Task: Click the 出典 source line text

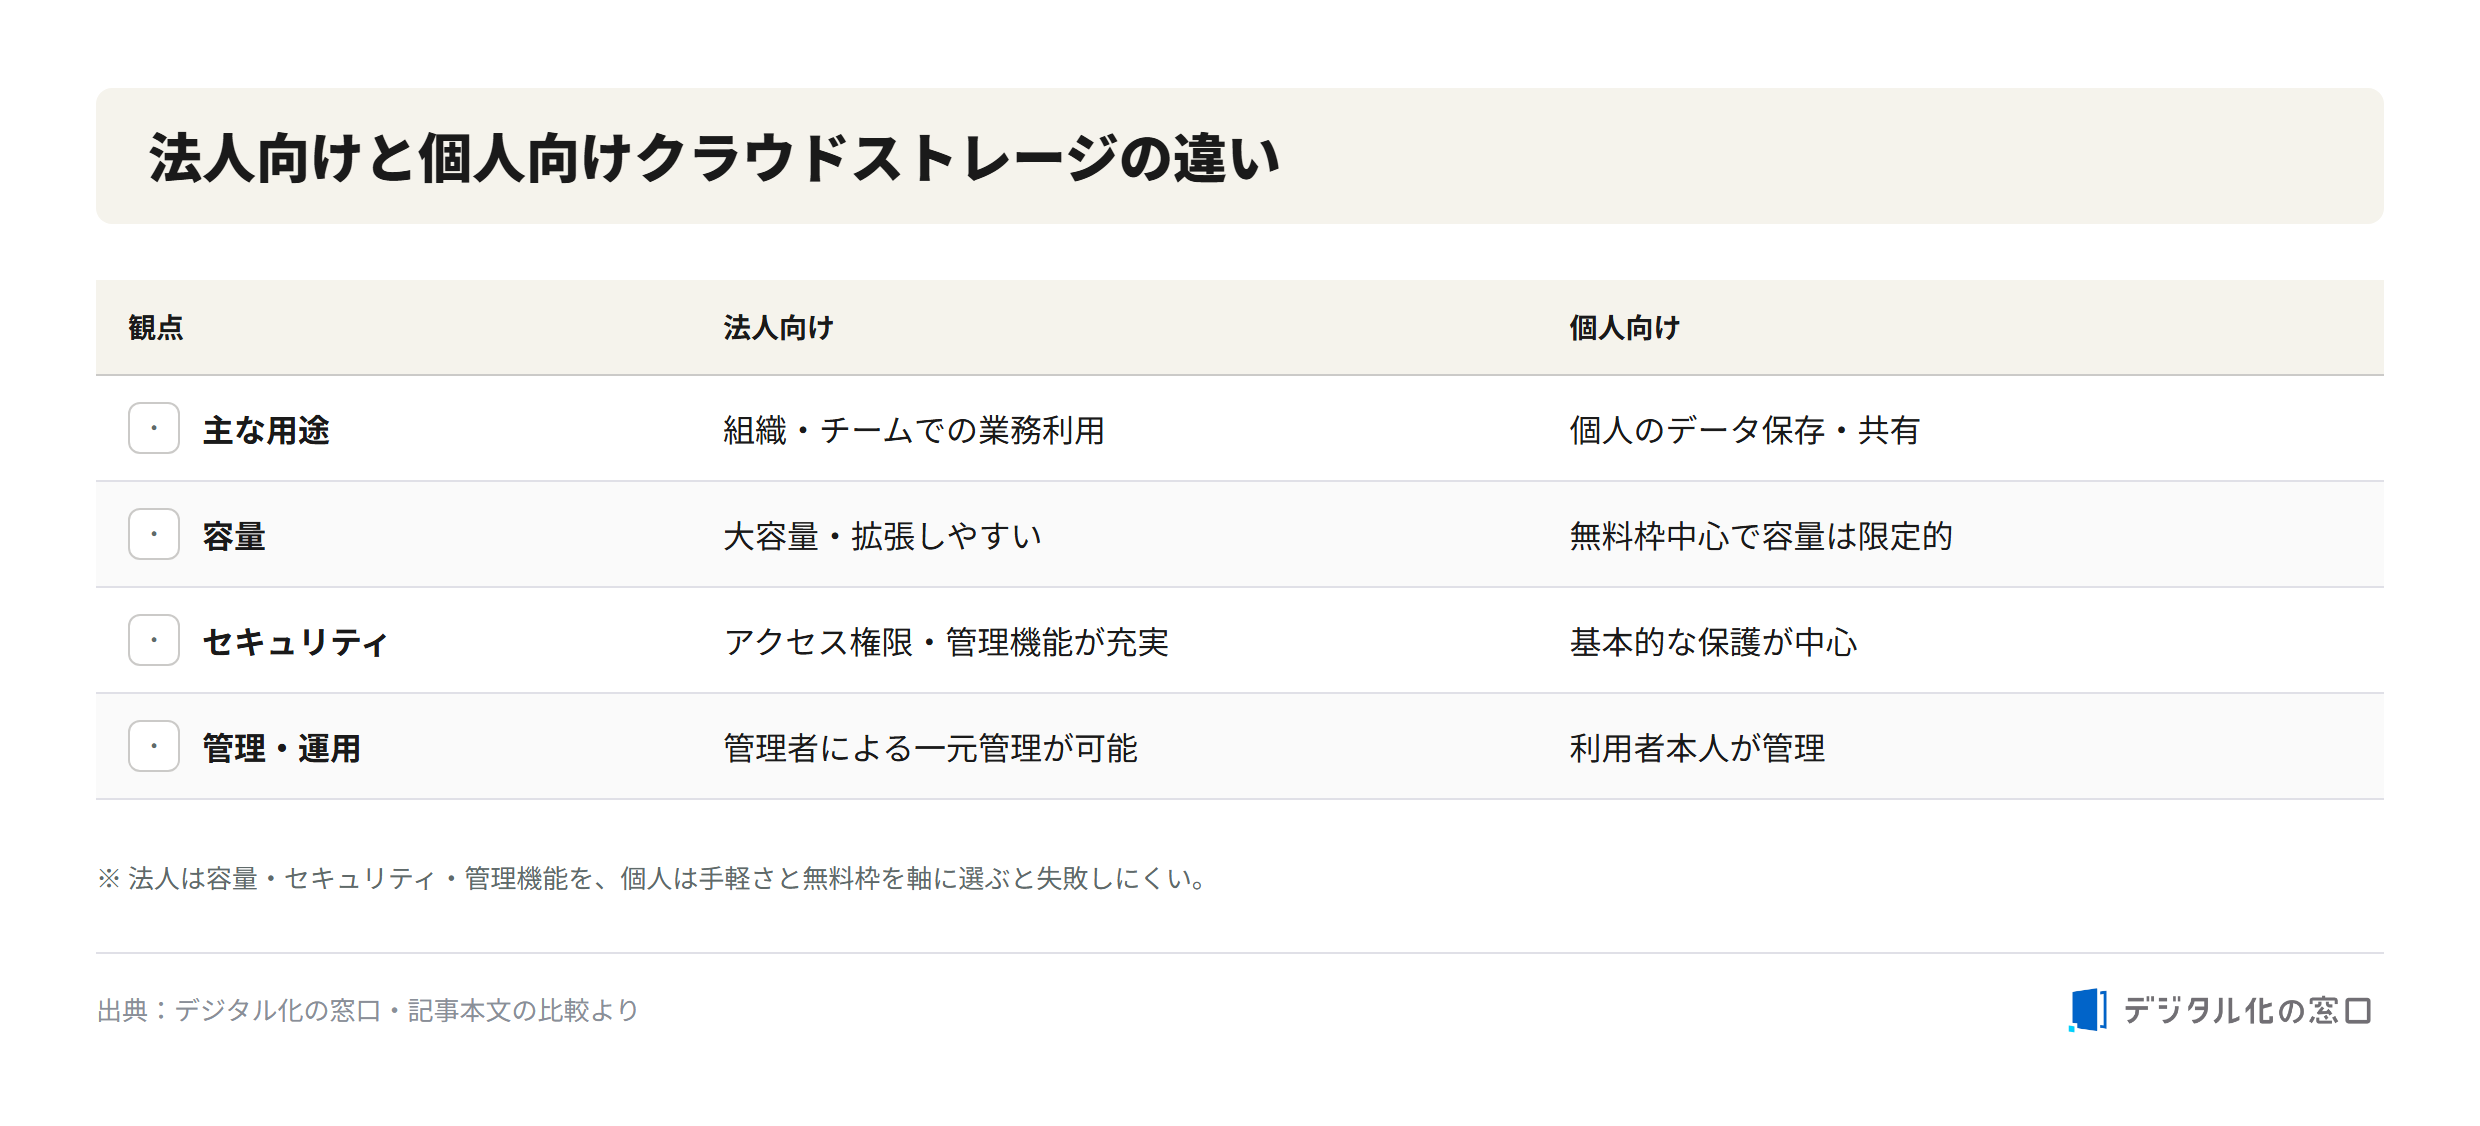Action: click(368, 1010)
